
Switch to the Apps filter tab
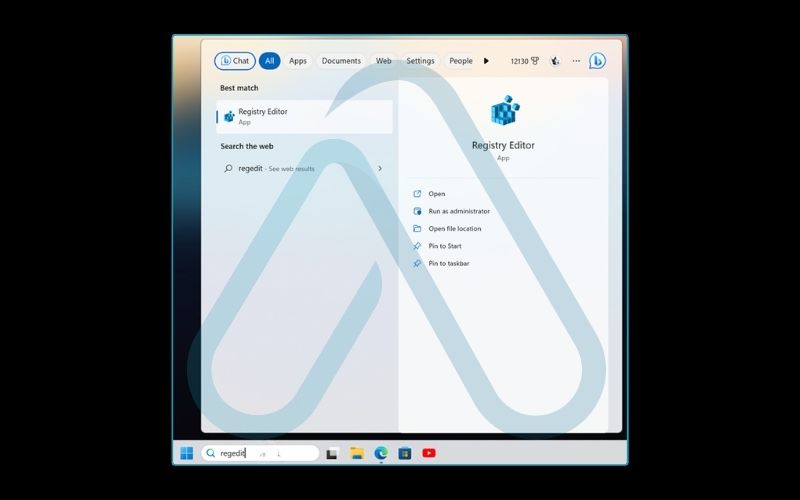pos(298,61)
